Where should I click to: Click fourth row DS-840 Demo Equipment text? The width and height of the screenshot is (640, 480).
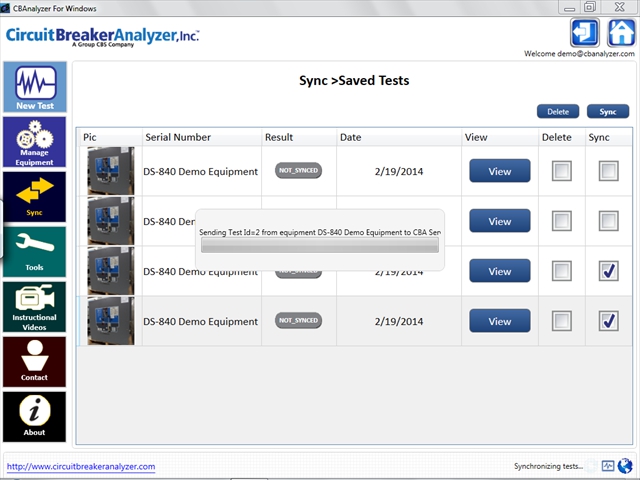click(200, 322)
